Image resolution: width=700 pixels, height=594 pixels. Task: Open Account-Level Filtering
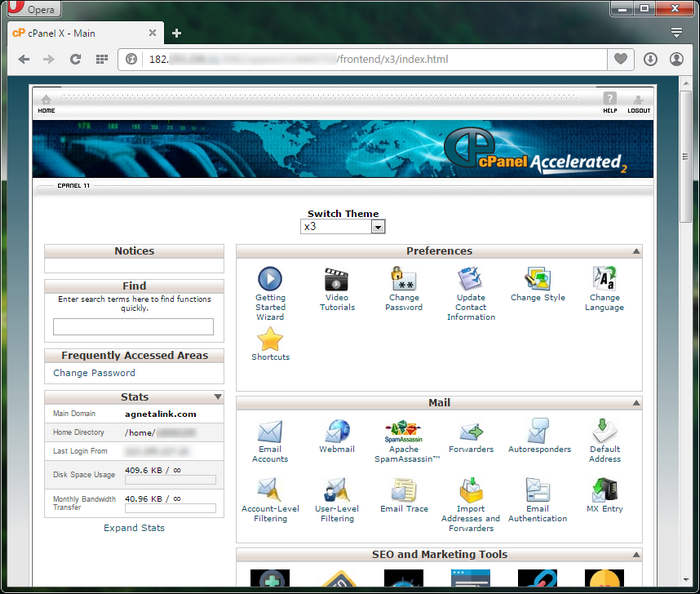(269, 490)
